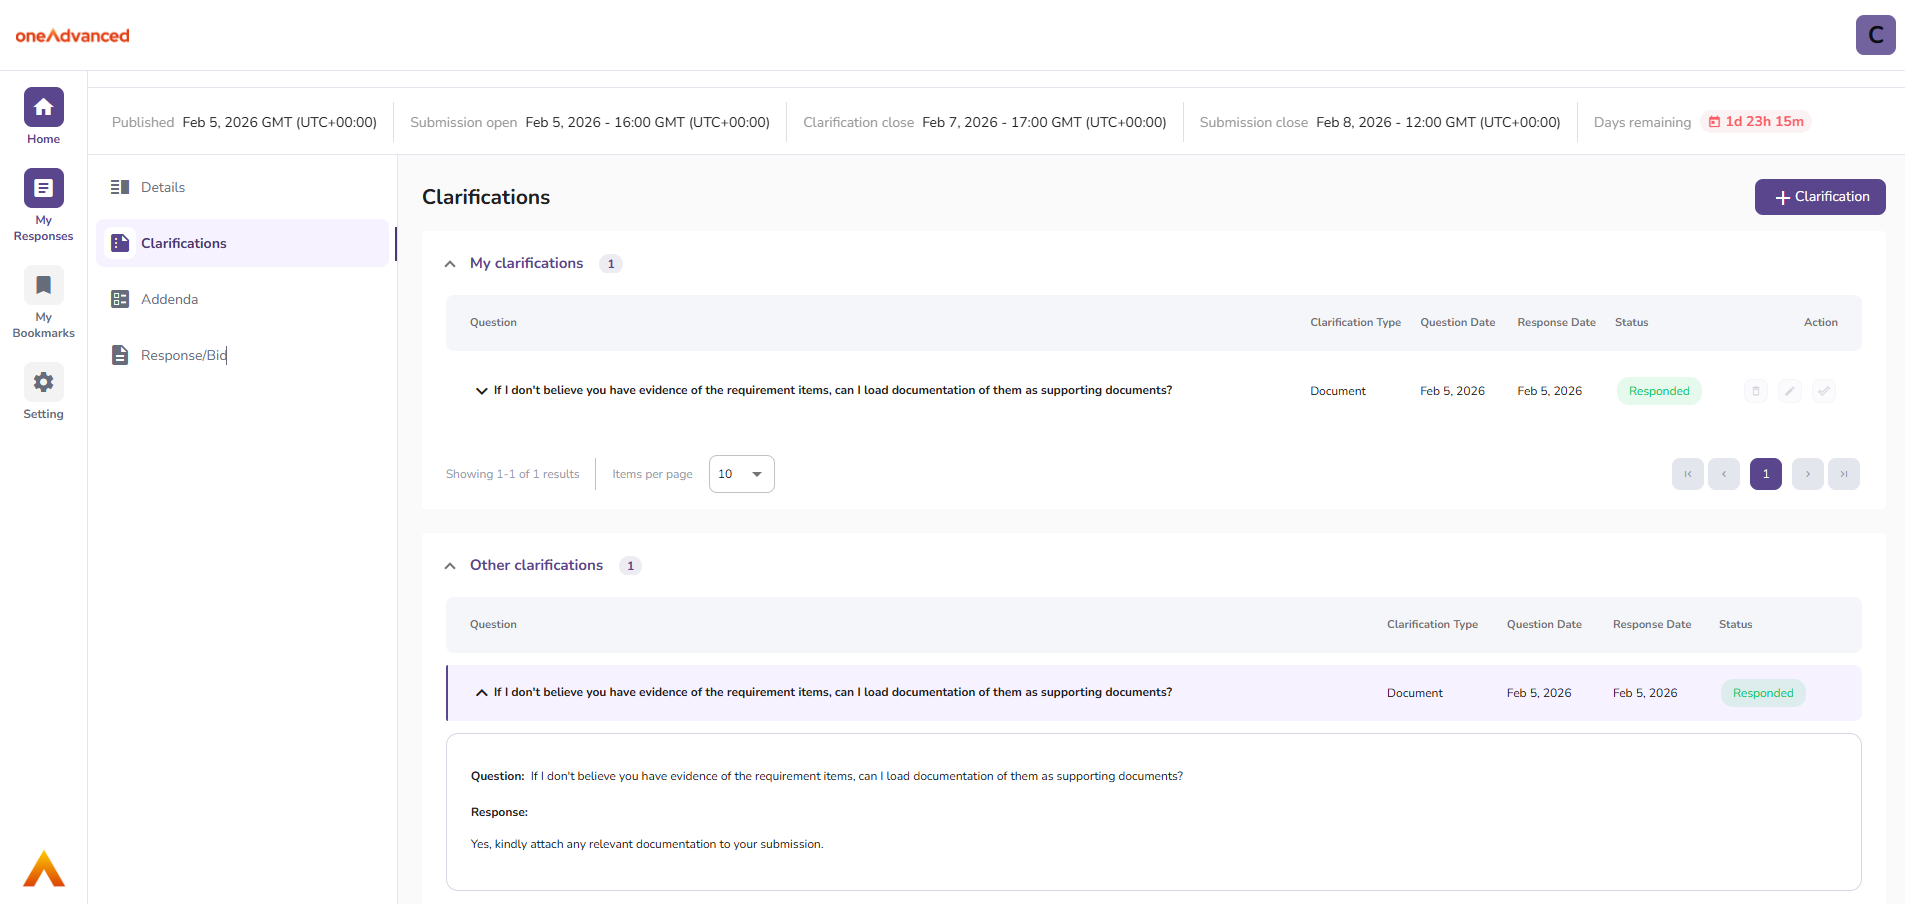The width and height of the screenshot is (1905, 904).
Task: Open the user avatar "C" menu
Action: [1875, 35]
